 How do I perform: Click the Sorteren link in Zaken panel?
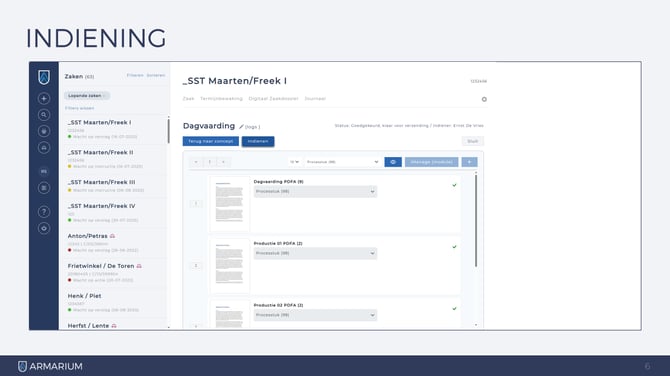[156, 75]
